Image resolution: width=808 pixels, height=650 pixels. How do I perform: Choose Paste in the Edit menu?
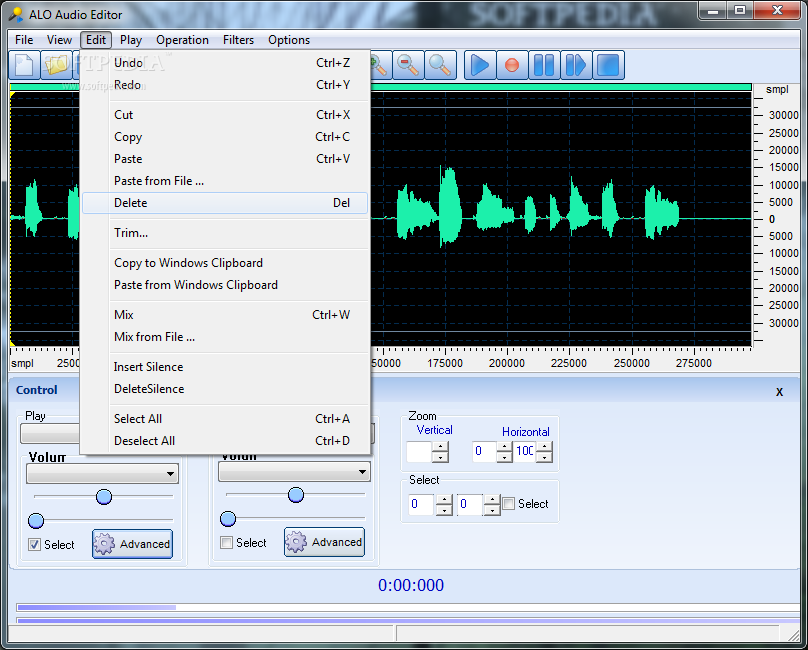[x=225, y=159]
